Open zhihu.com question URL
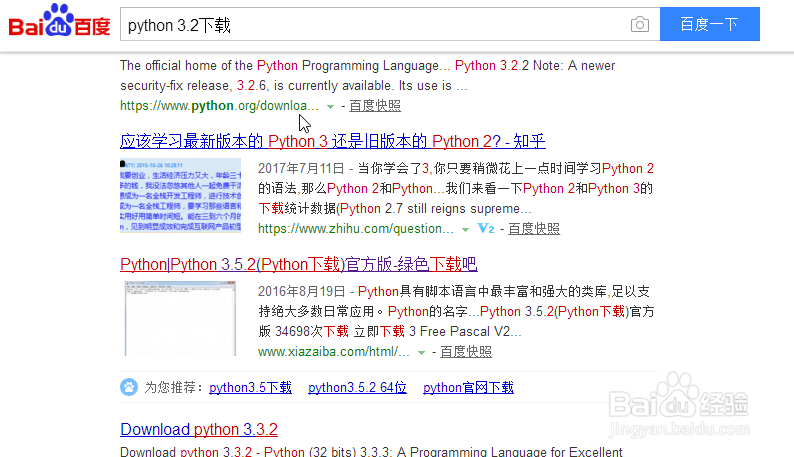This screenshot has height=457, width=794. tap(355, 228)
